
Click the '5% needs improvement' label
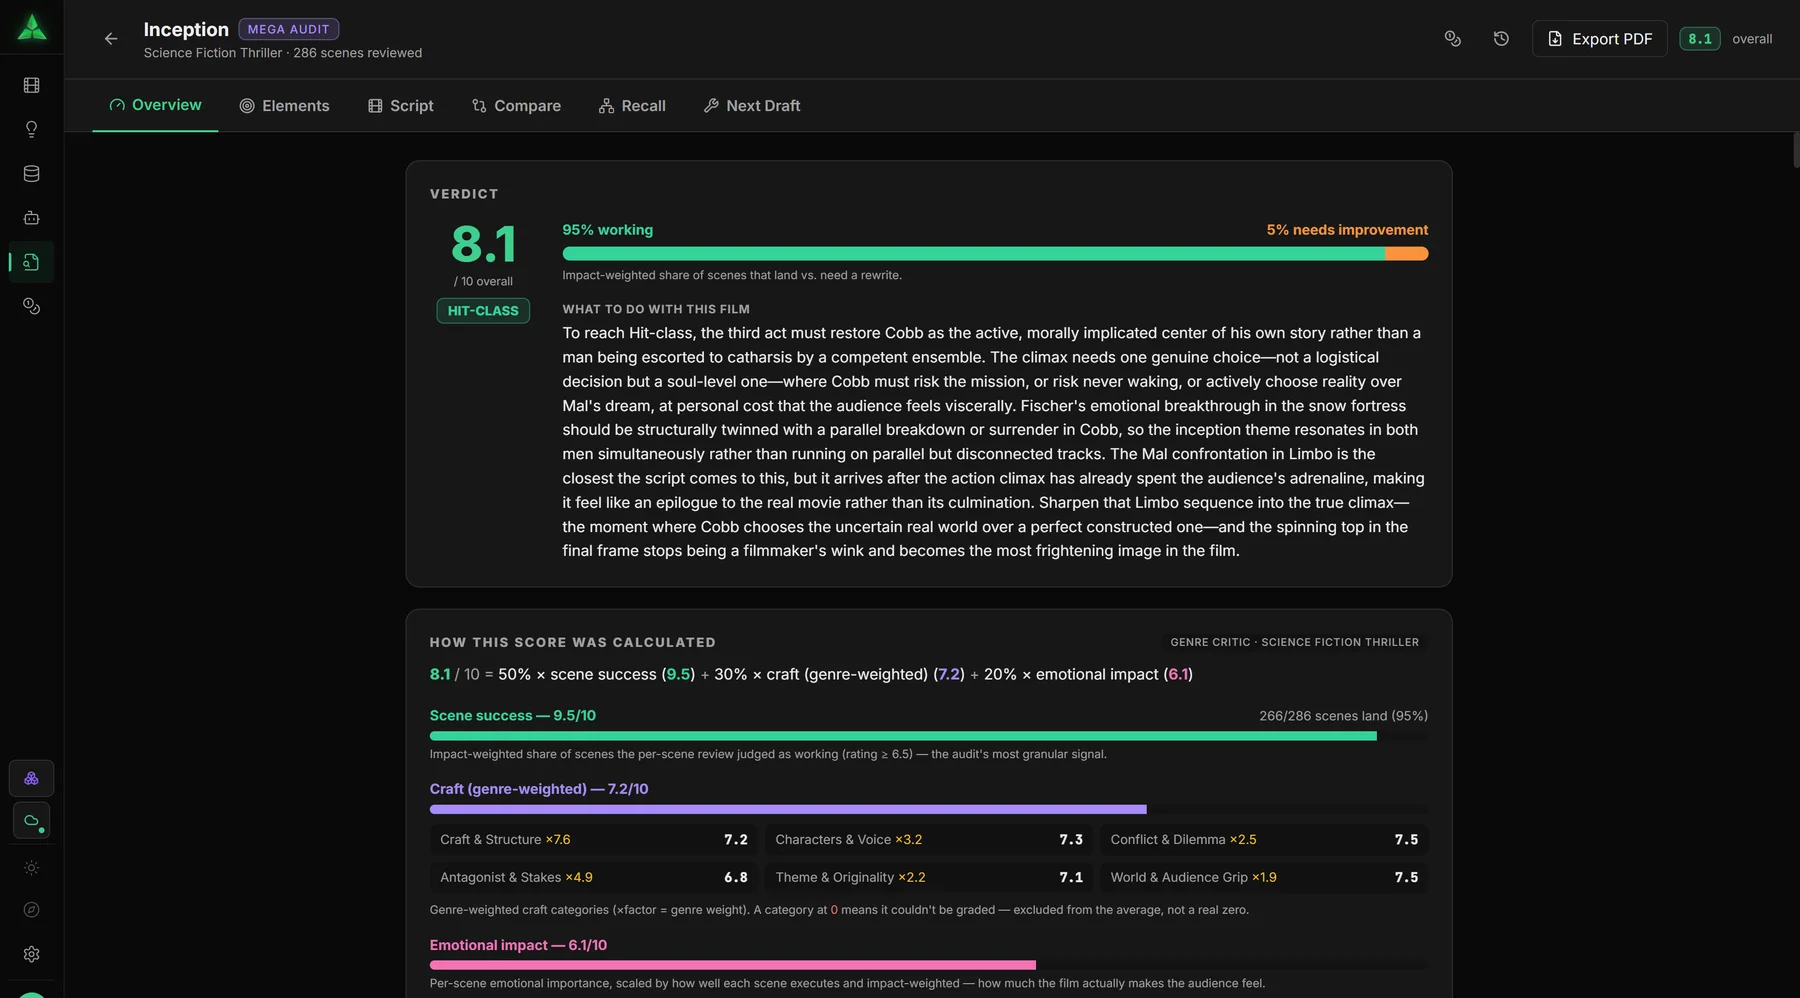pyautogui.click(x=1347, y=230)
